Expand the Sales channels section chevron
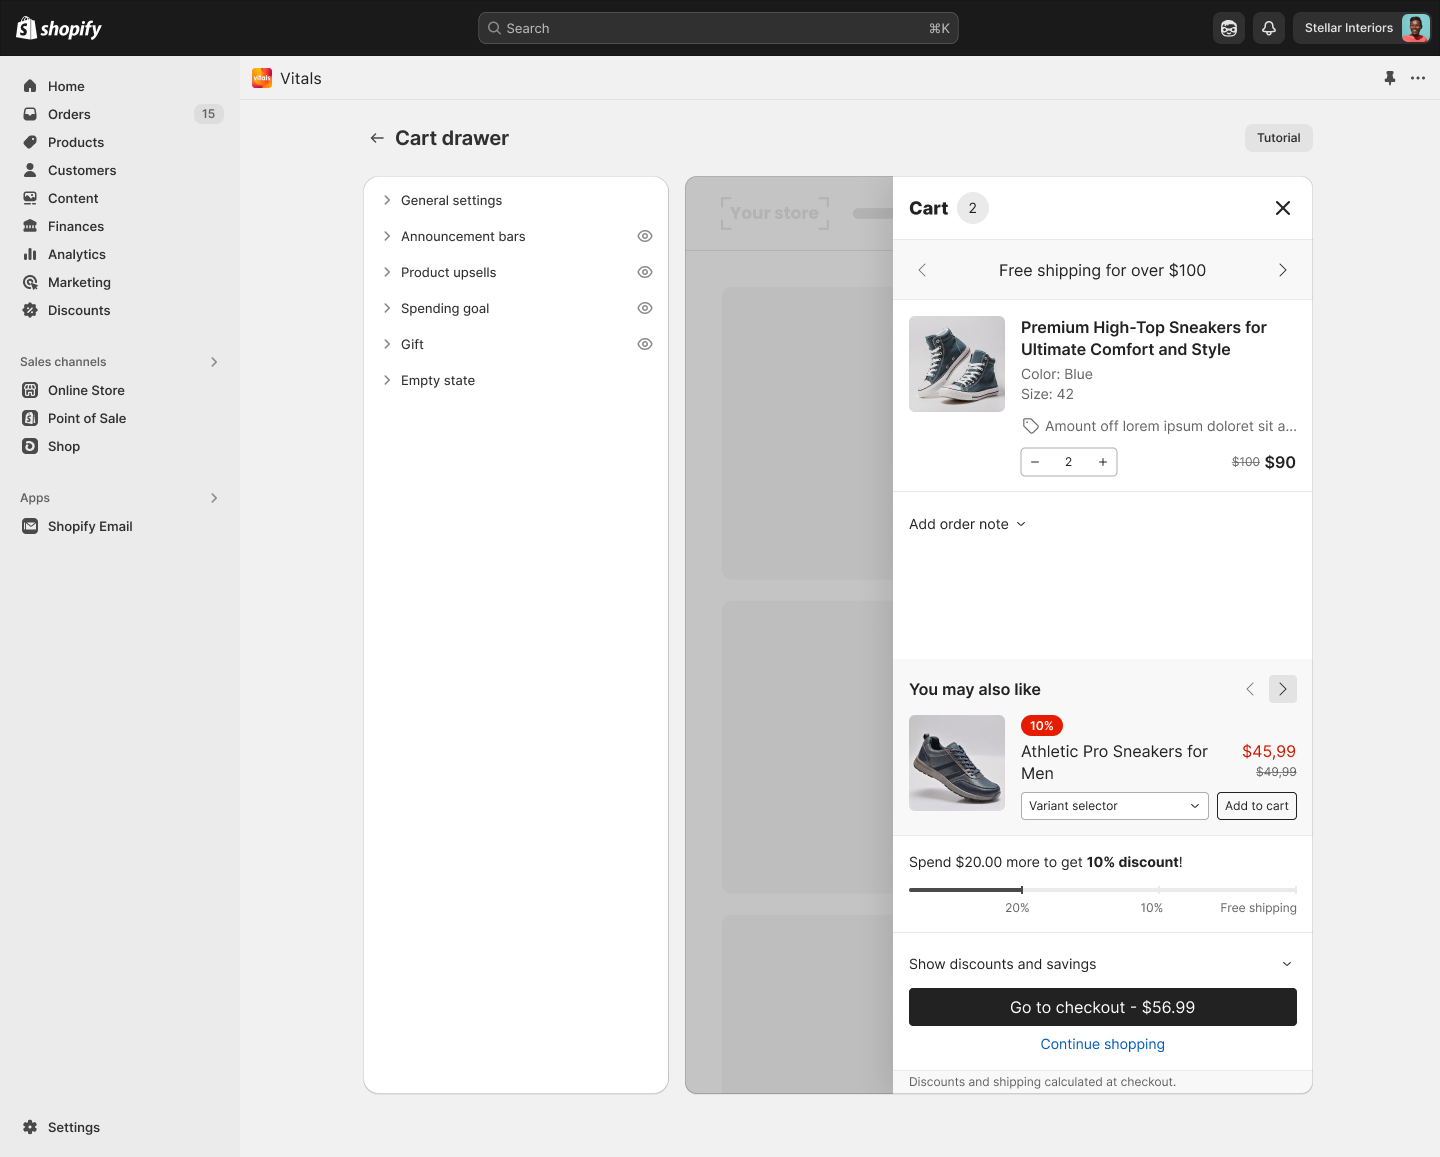1440x1157 pixels. pos(214,362)
